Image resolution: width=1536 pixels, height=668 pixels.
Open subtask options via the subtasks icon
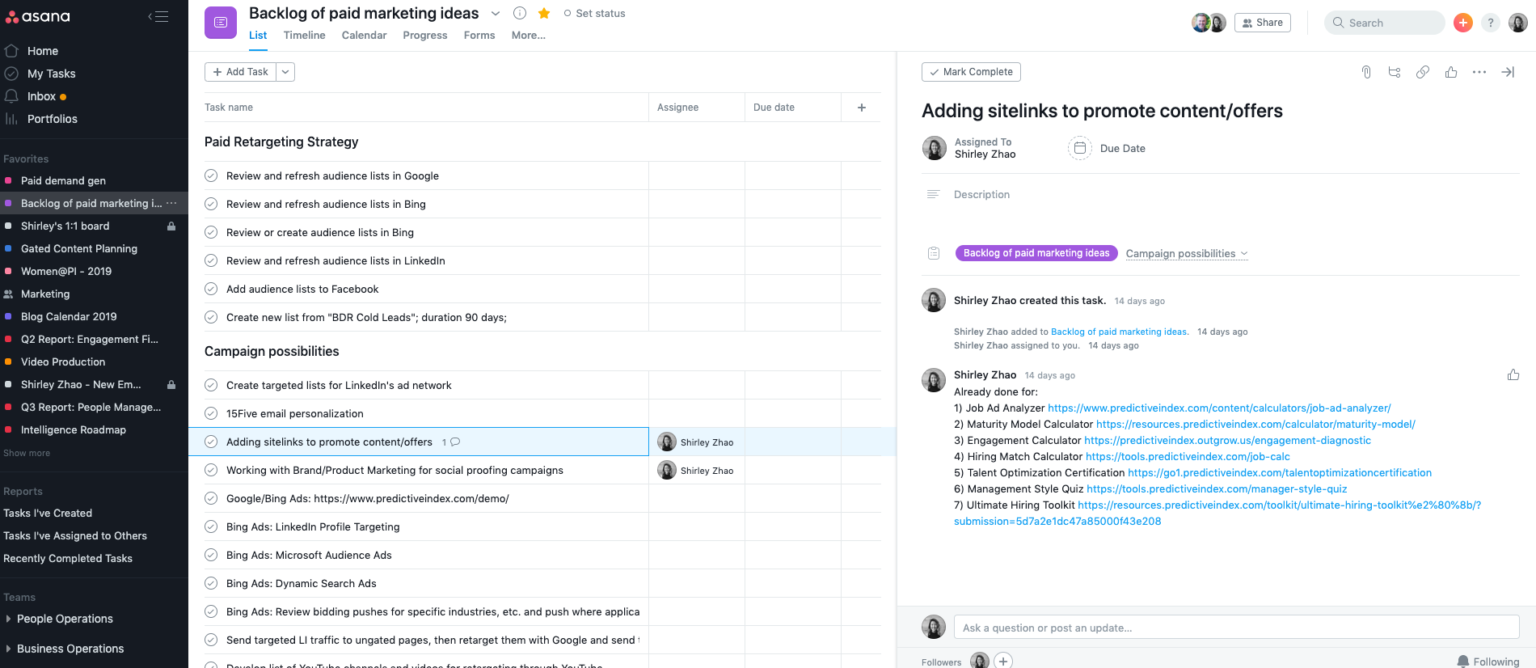[1394, 72]
